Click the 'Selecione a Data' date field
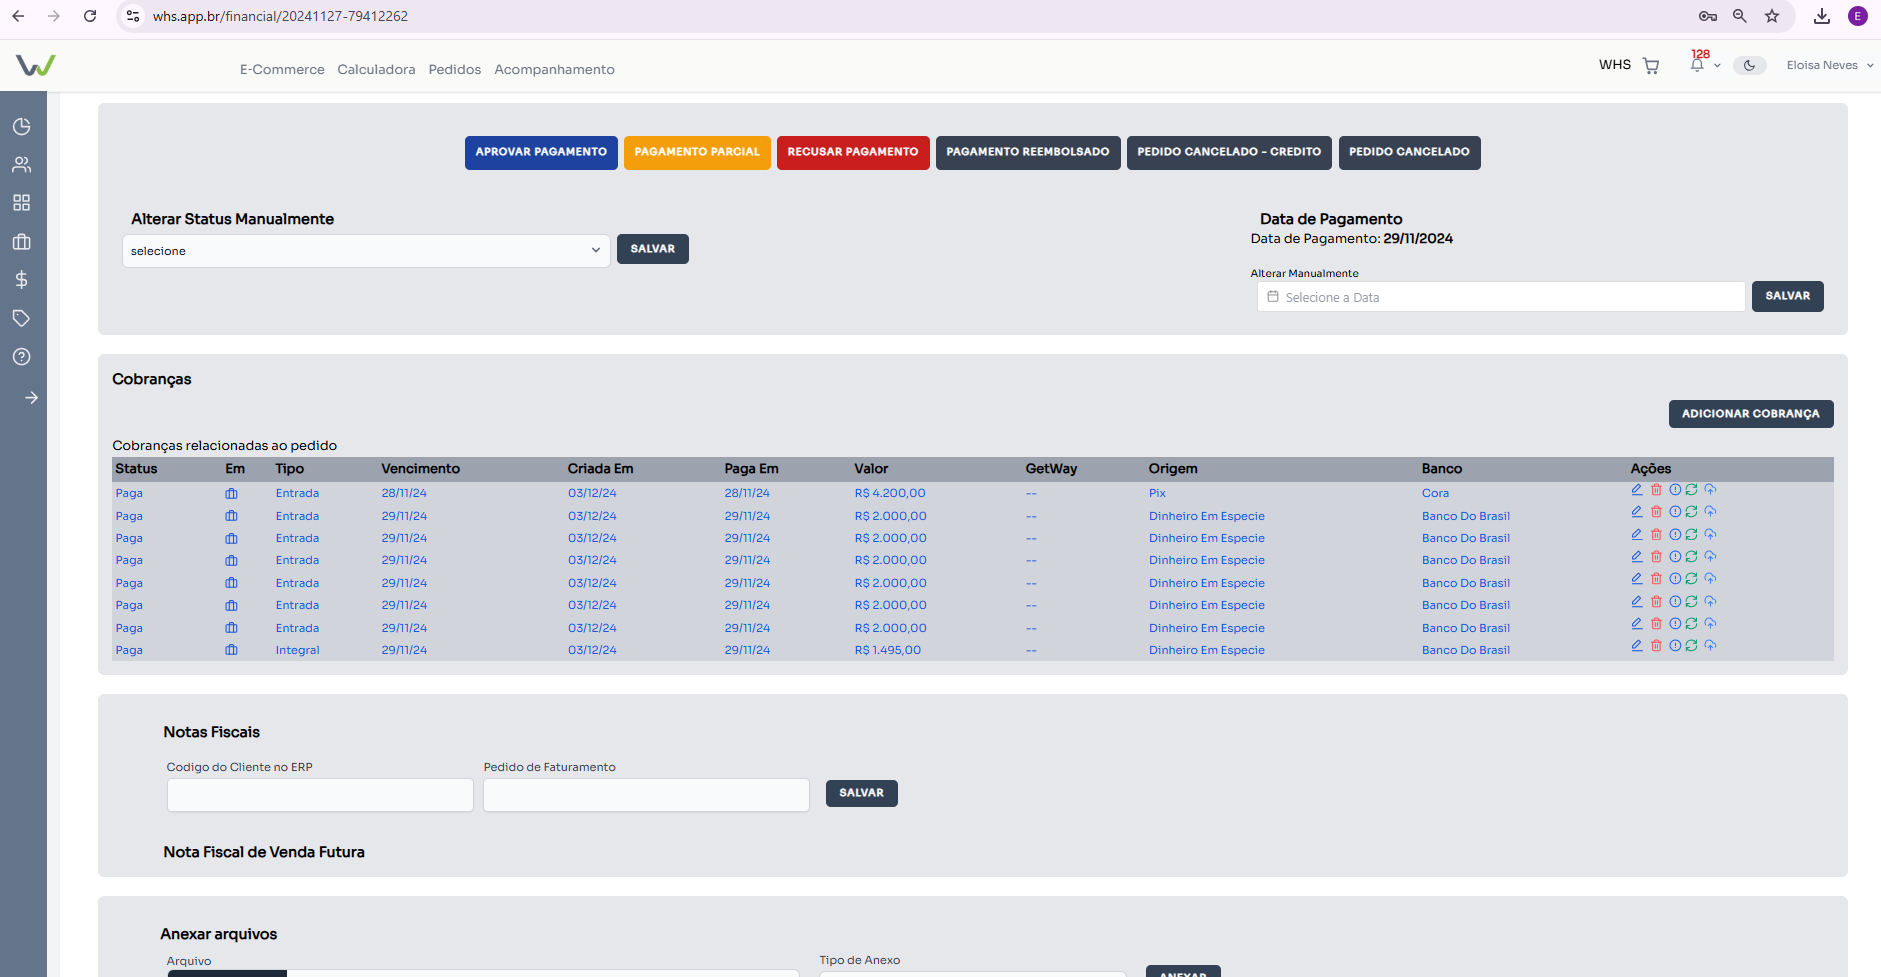This screenshot has height=977, width=1881. pos(1500,297)
